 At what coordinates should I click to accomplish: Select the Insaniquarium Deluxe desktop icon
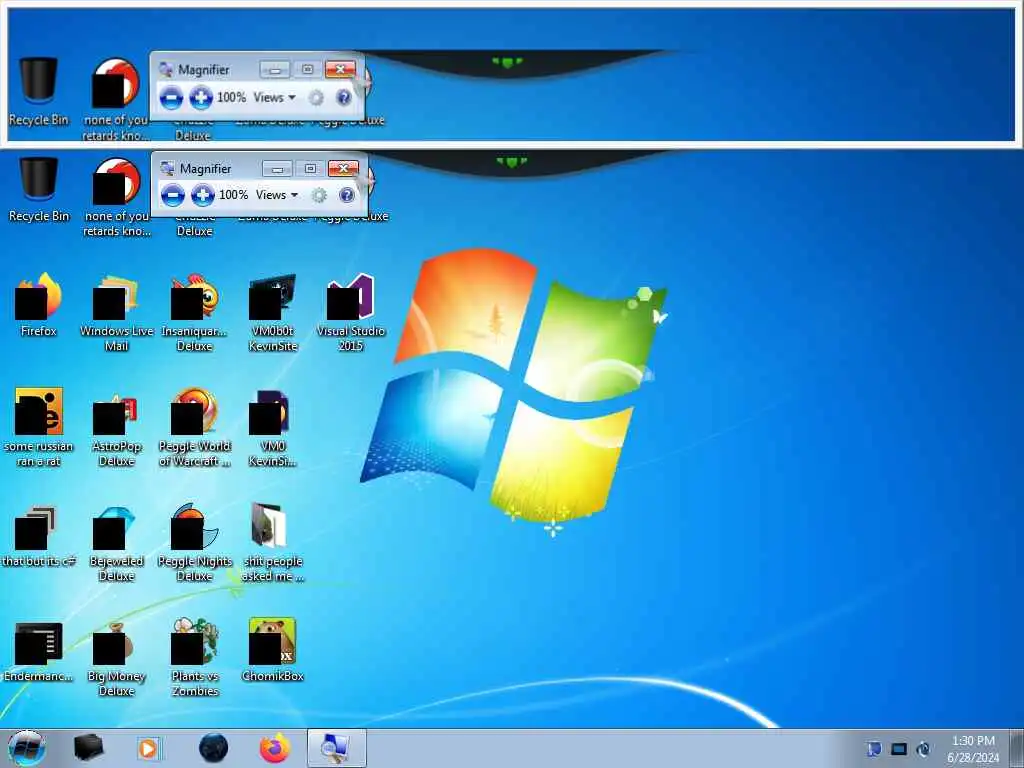click(195, 312)
